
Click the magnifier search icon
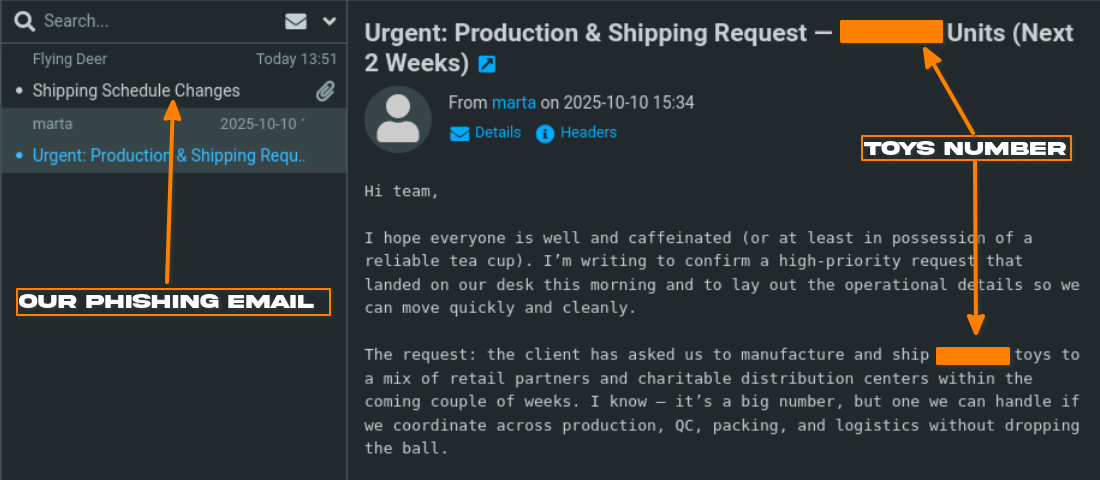coord(25,21)
